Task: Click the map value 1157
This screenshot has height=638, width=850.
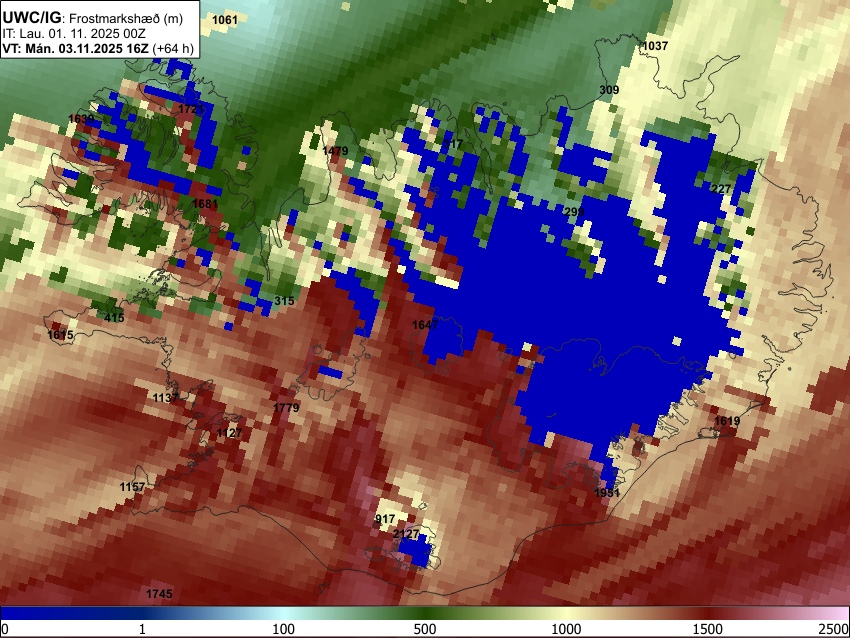Action: pos(132,487)
